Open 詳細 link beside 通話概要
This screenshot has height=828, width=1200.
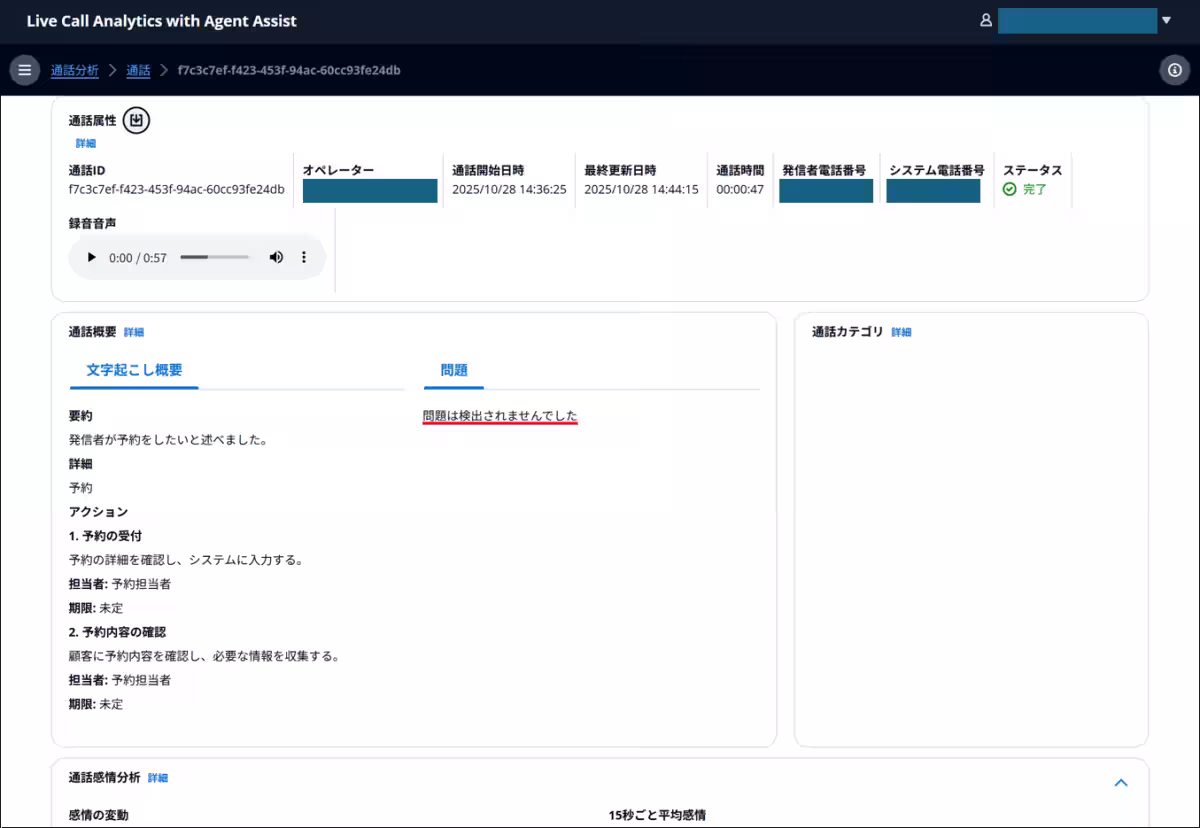coord(134,332)
